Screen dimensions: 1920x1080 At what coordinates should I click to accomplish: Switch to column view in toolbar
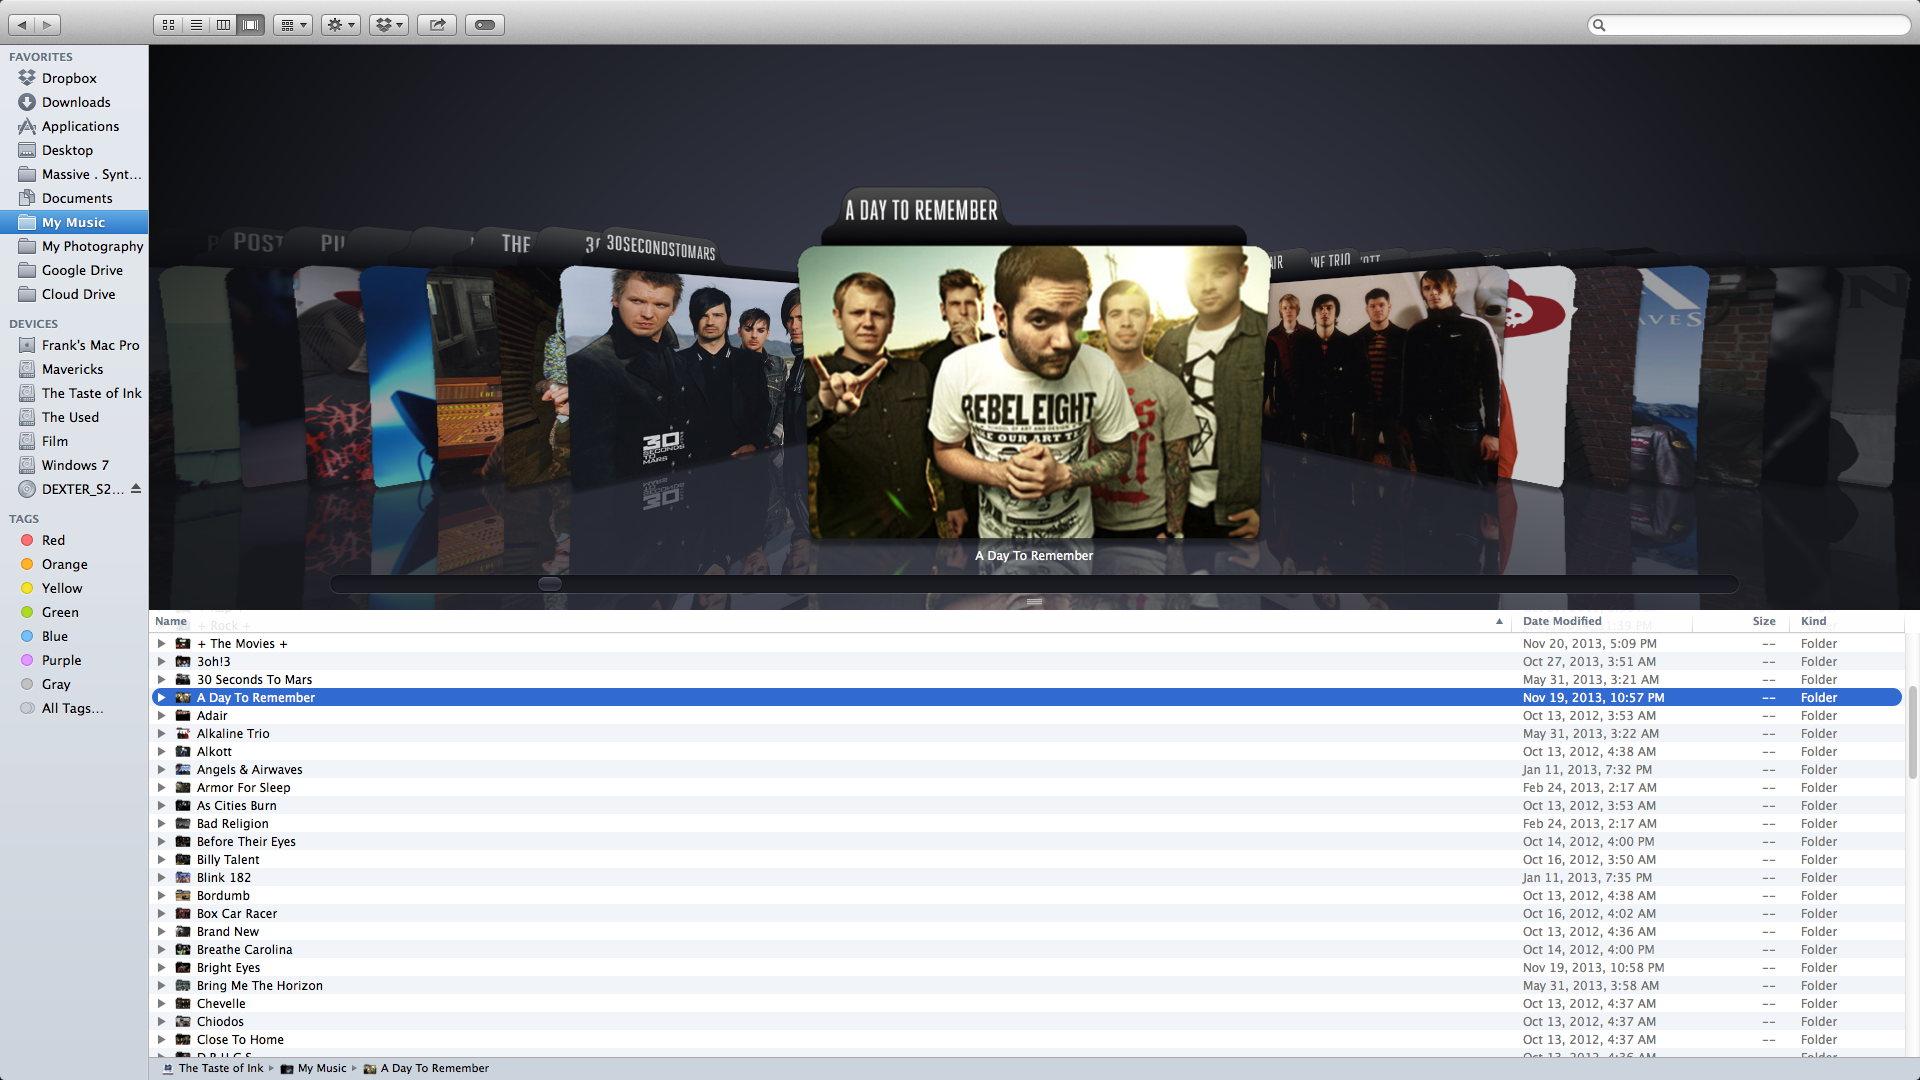[223, 25]
